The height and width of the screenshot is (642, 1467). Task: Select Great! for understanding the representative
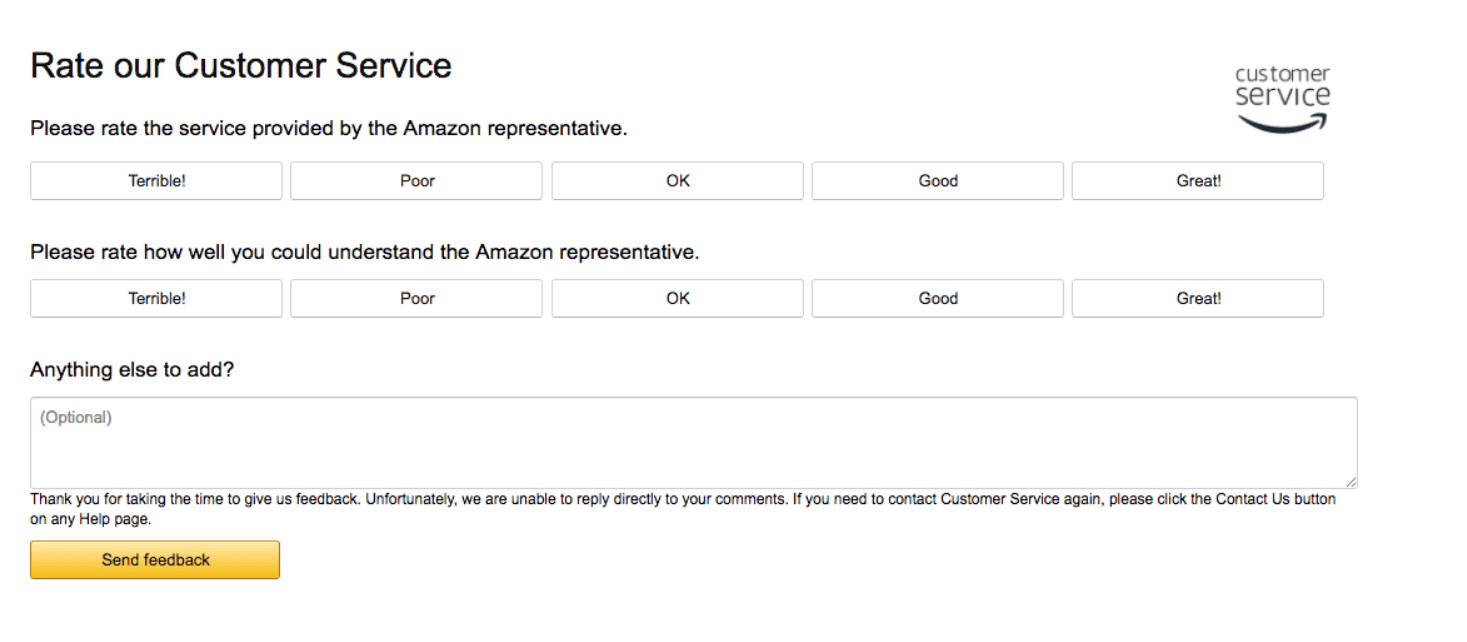1197,298
